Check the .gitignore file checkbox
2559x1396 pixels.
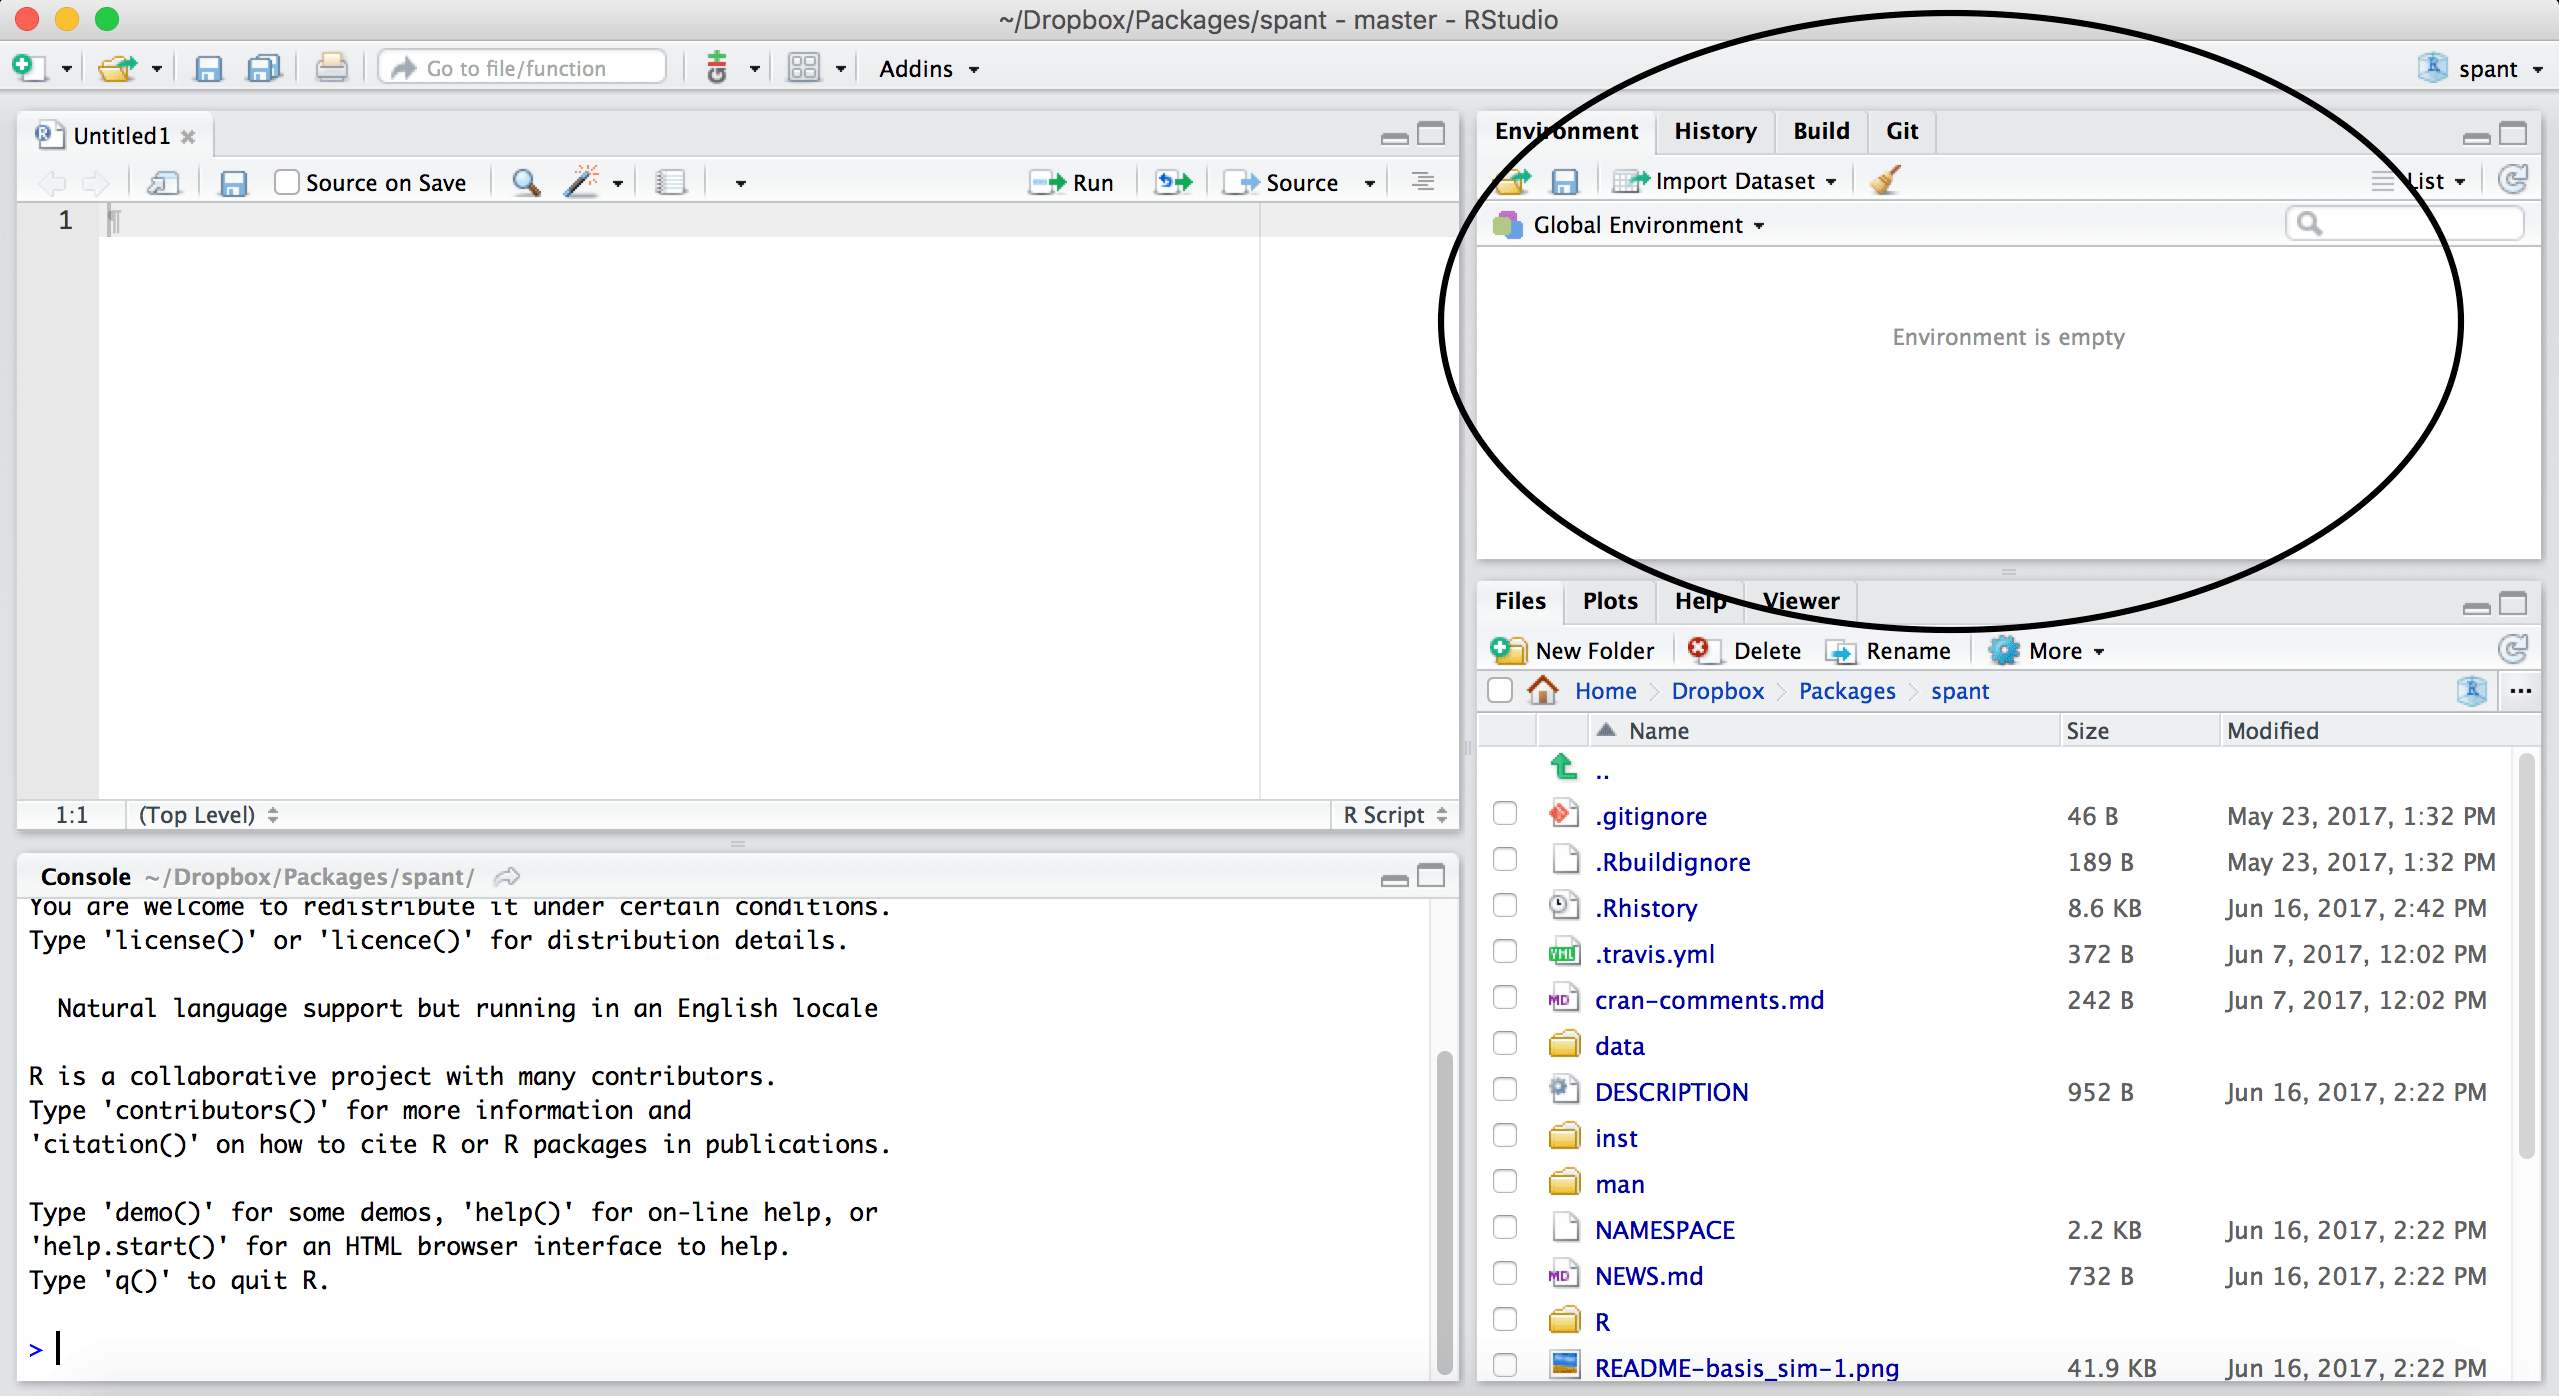pos(1505,813)
